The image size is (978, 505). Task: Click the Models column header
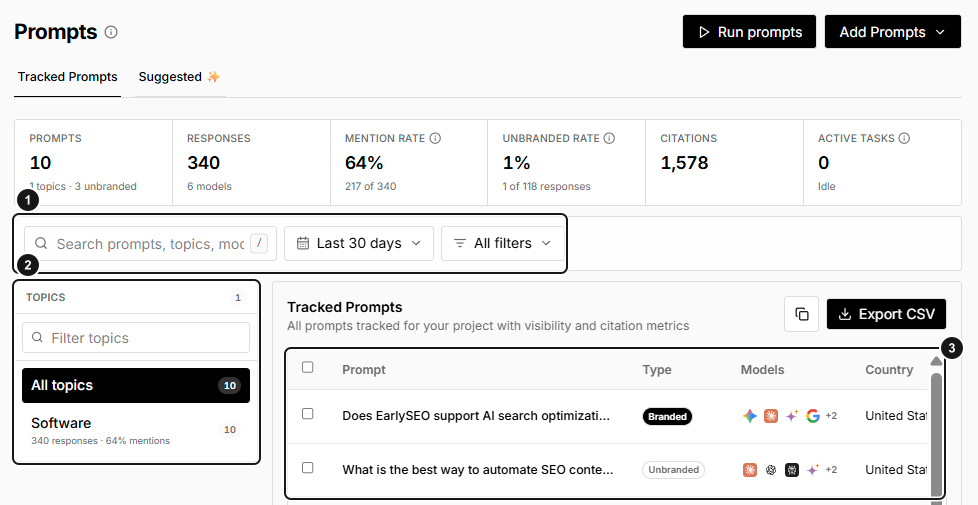(762, 370)
